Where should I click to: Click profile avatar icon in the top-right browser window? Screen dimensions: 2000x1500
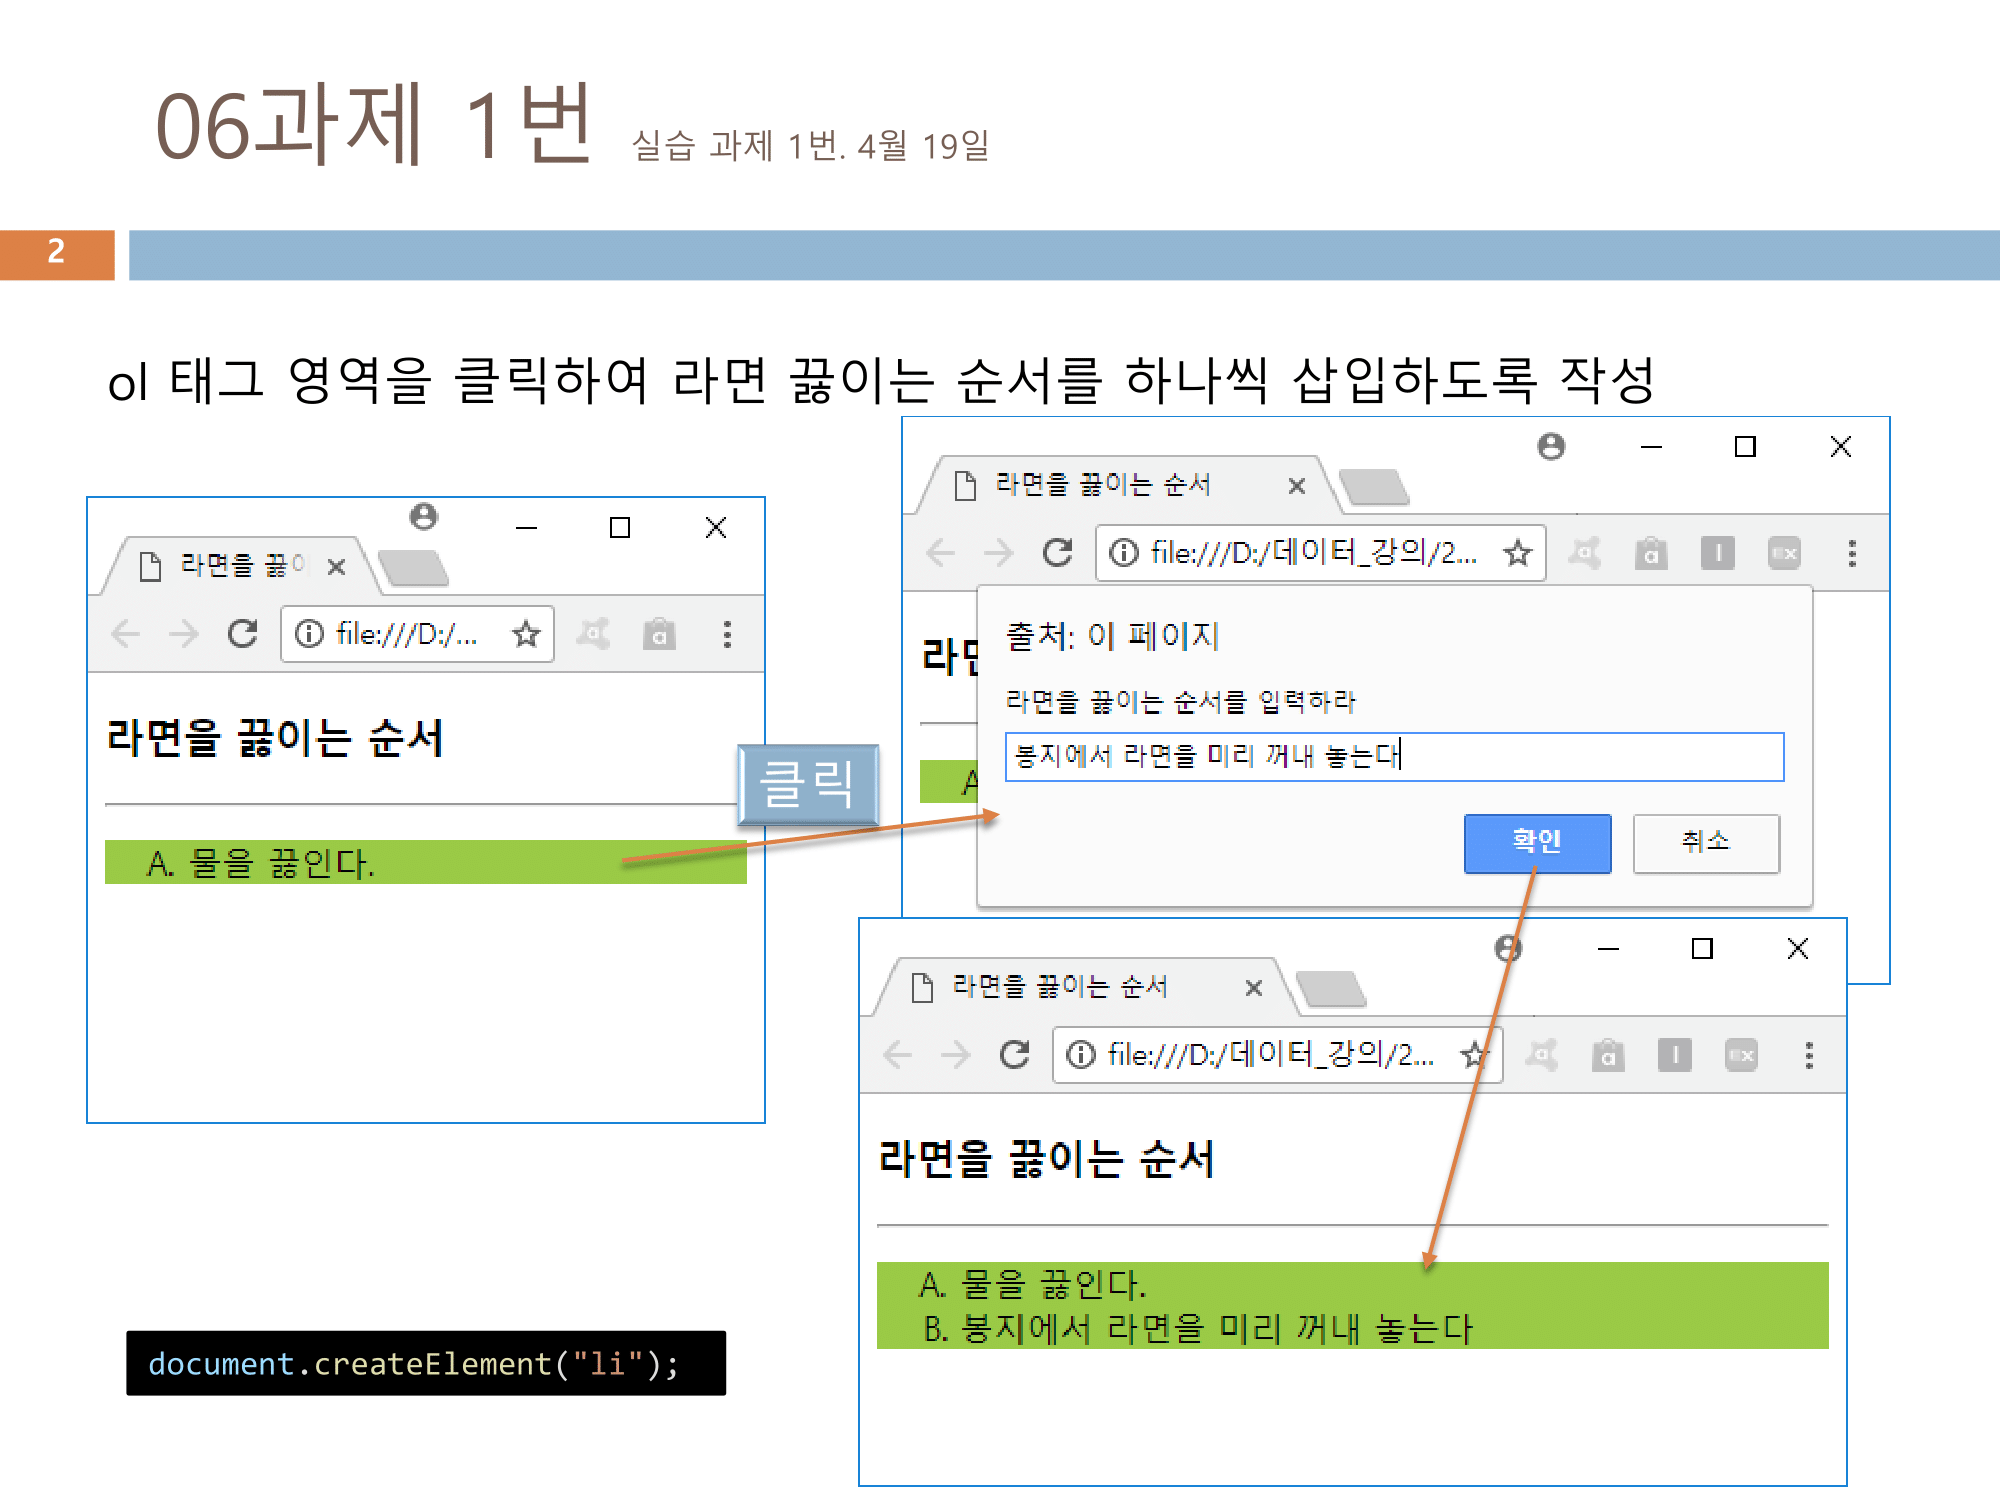coord(1551,447)
